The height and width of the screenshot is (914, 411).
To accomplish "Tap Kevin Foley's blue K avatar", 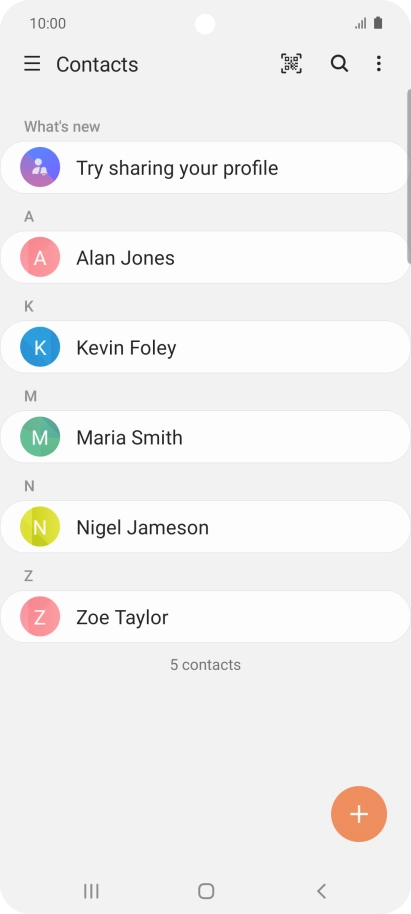I will [x=40, y=347].
